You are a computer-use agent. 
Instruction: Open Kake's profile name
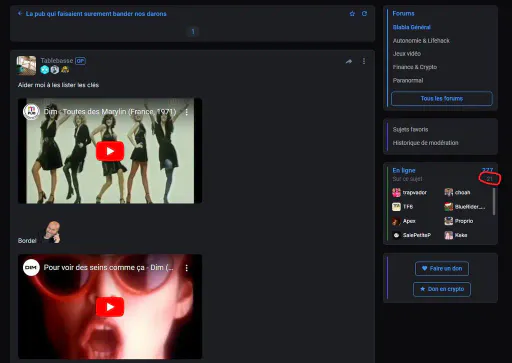(x=461, y=235)
